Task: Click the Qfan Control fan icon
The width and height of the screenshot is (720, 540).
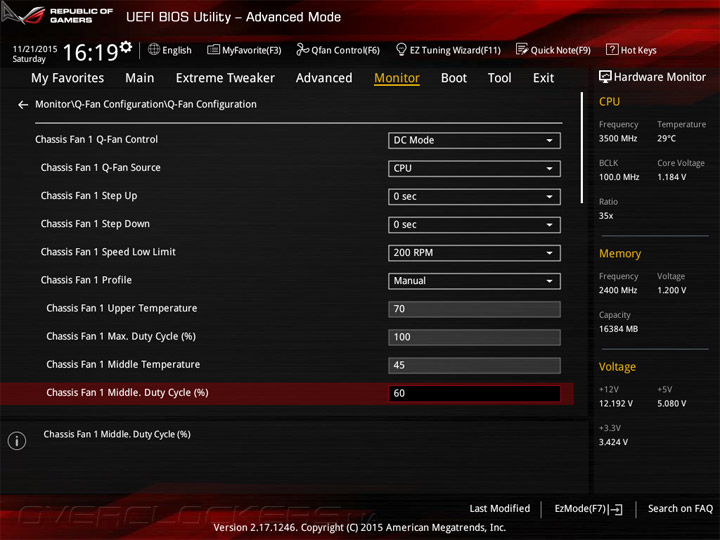Action: tap(302, 49)
